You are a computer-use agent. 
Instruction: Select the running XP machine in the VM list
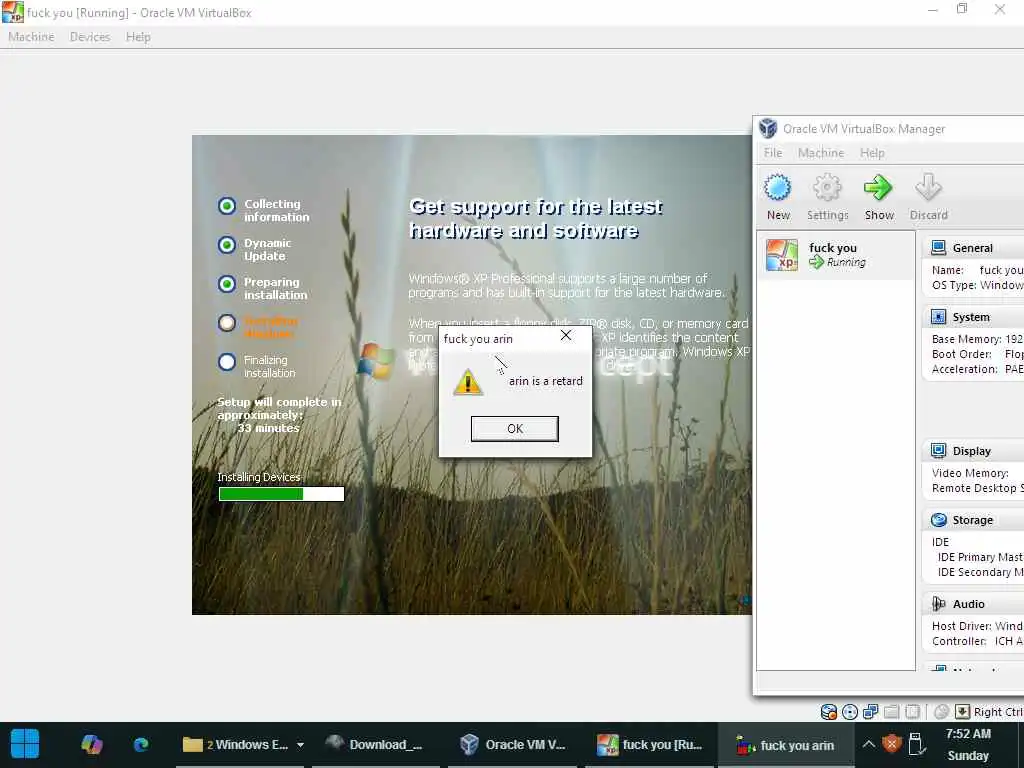coord(836,255)
